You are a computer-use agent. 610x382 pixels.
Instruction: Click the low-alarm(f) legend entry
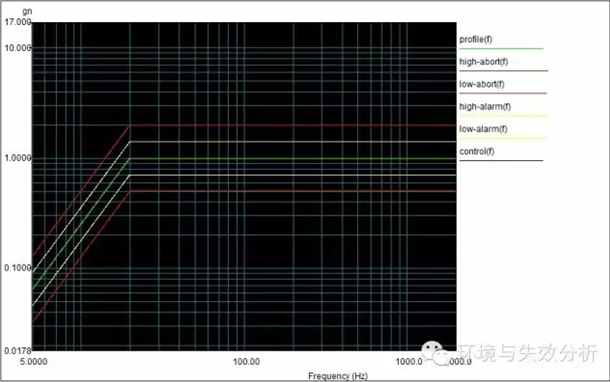(x=483, y=129)
